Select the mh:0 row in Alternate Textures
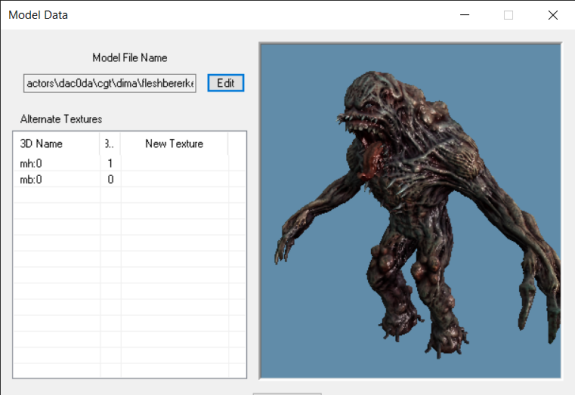 pos(129,163)
